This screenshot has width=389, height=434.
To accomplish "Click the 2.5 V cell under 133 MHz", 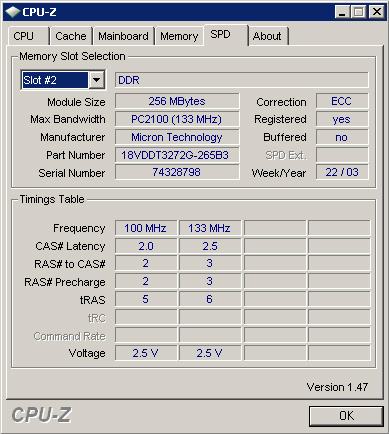I will [210, 353].
